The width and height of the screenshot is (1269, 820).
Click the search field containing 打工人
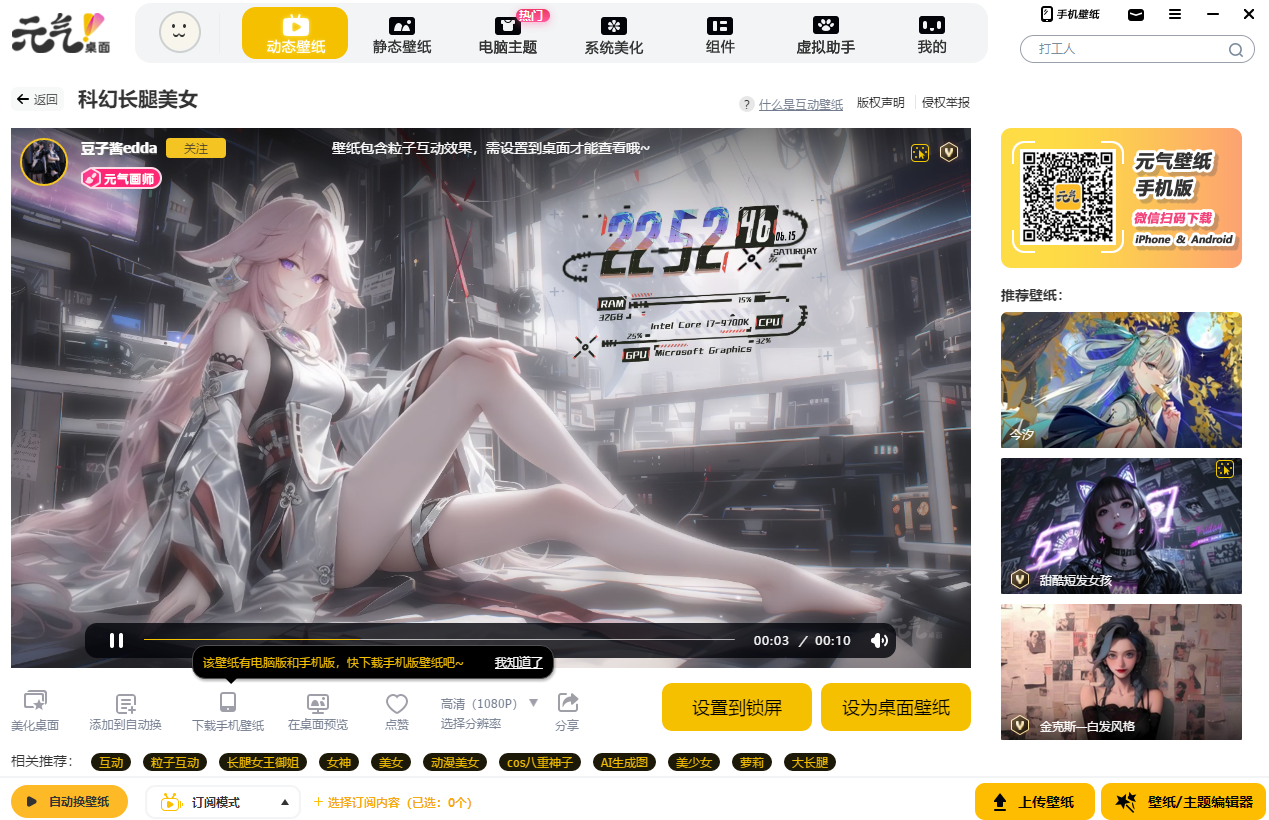click(x=1137, y=49)
